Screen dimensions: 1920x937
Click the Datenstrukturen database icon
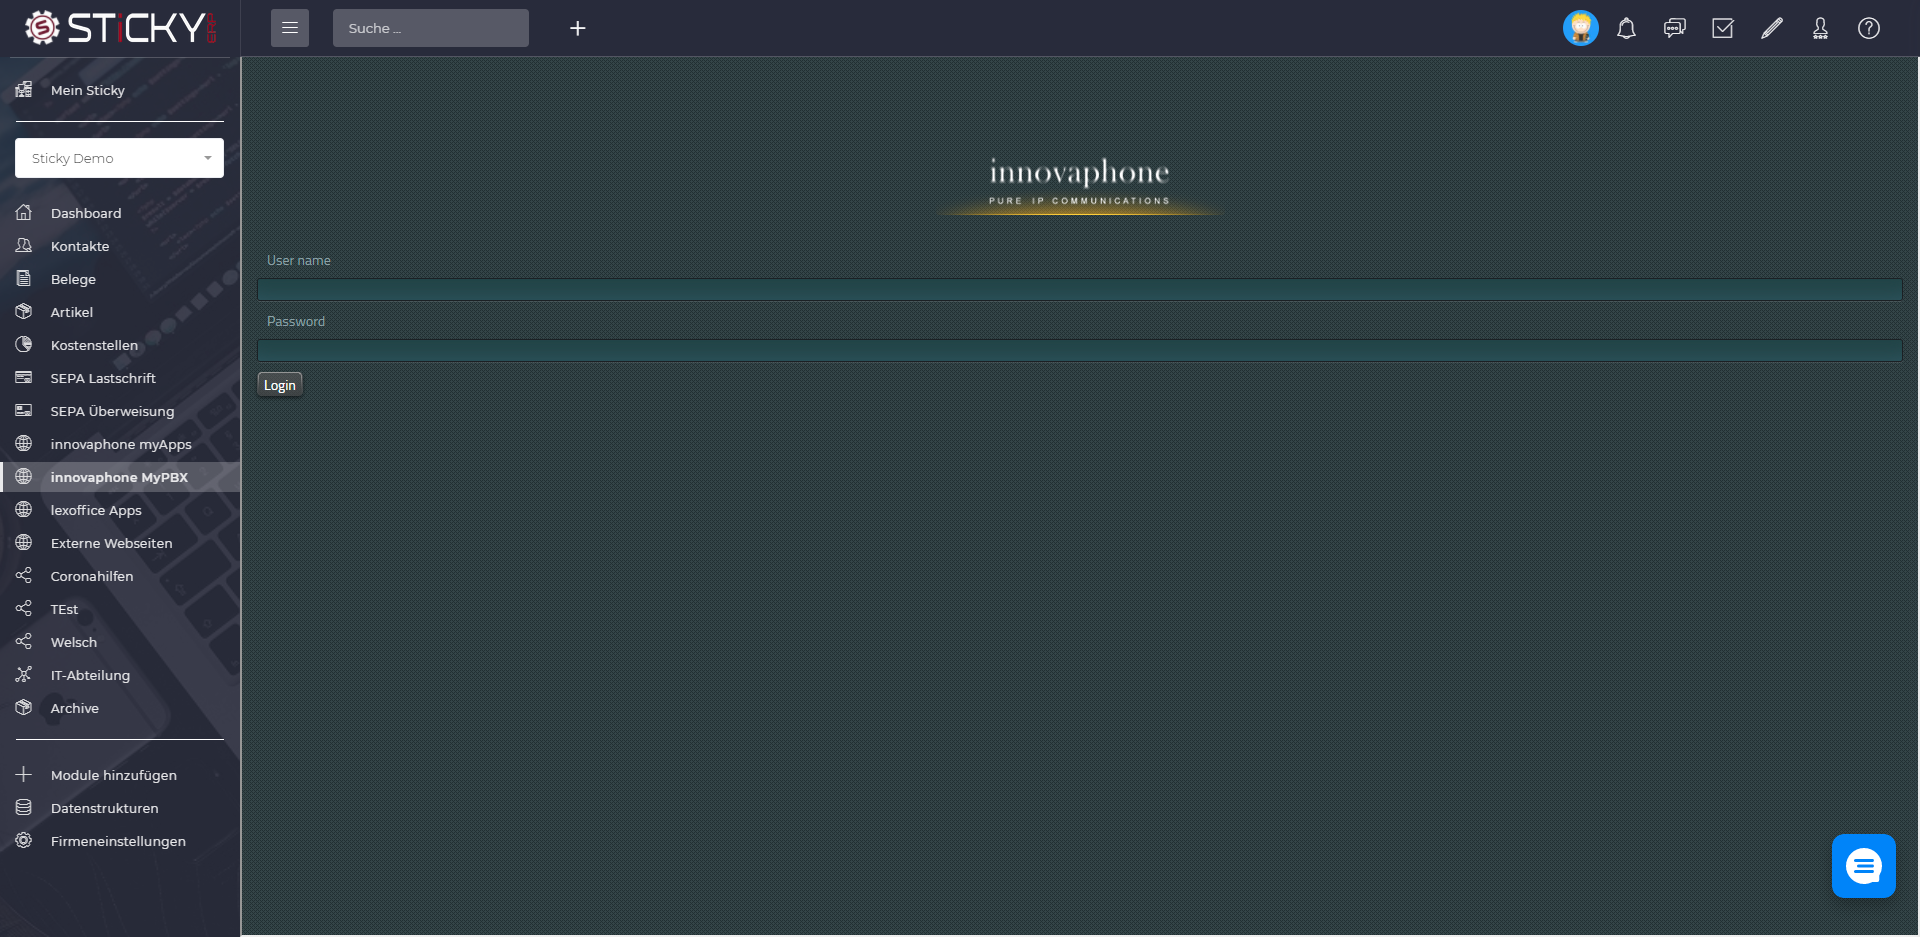click(x=24, y=808)
